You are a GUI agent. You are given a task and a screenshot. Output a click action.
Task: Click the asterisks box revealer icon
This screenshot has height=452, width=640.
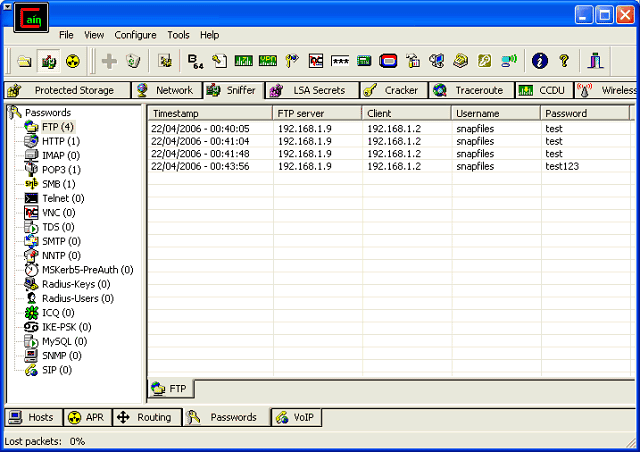click(x=341, y=61)
